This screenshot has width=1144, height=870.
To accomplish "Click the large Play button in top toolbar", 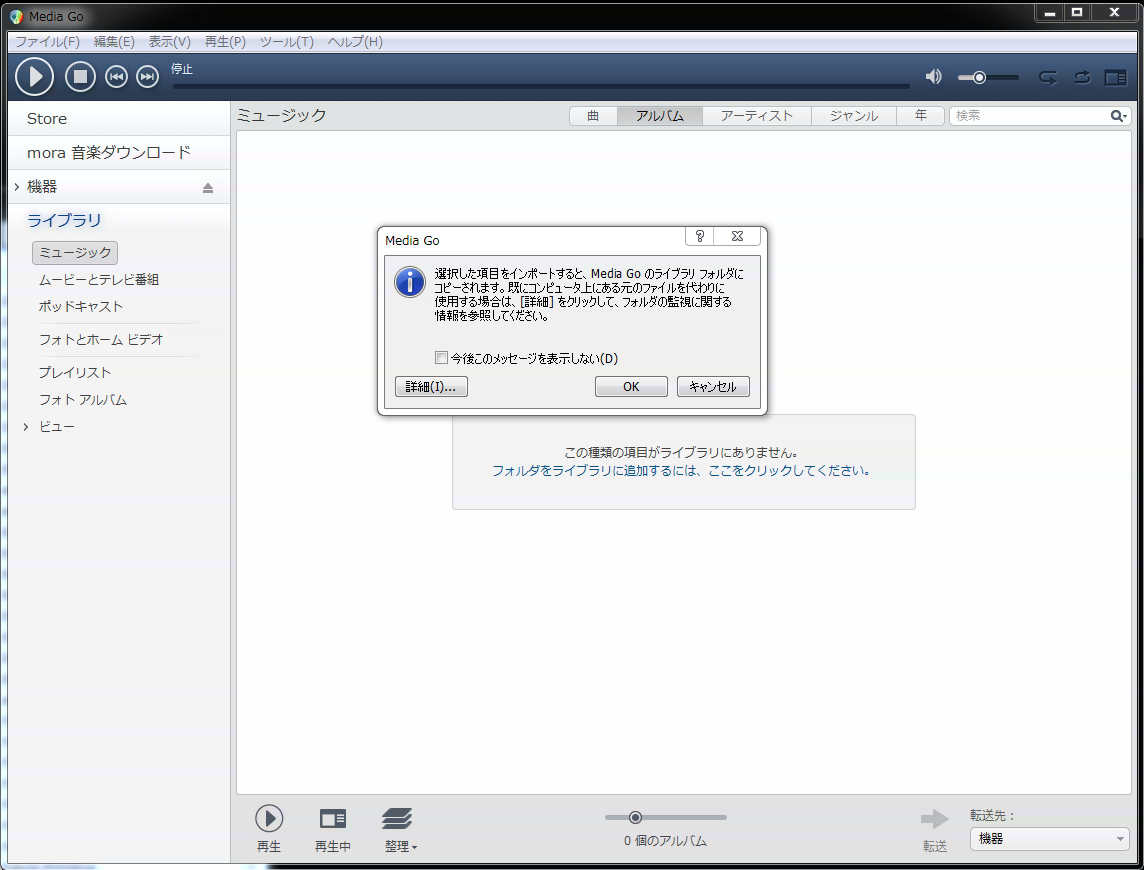I will pos(34,77).
